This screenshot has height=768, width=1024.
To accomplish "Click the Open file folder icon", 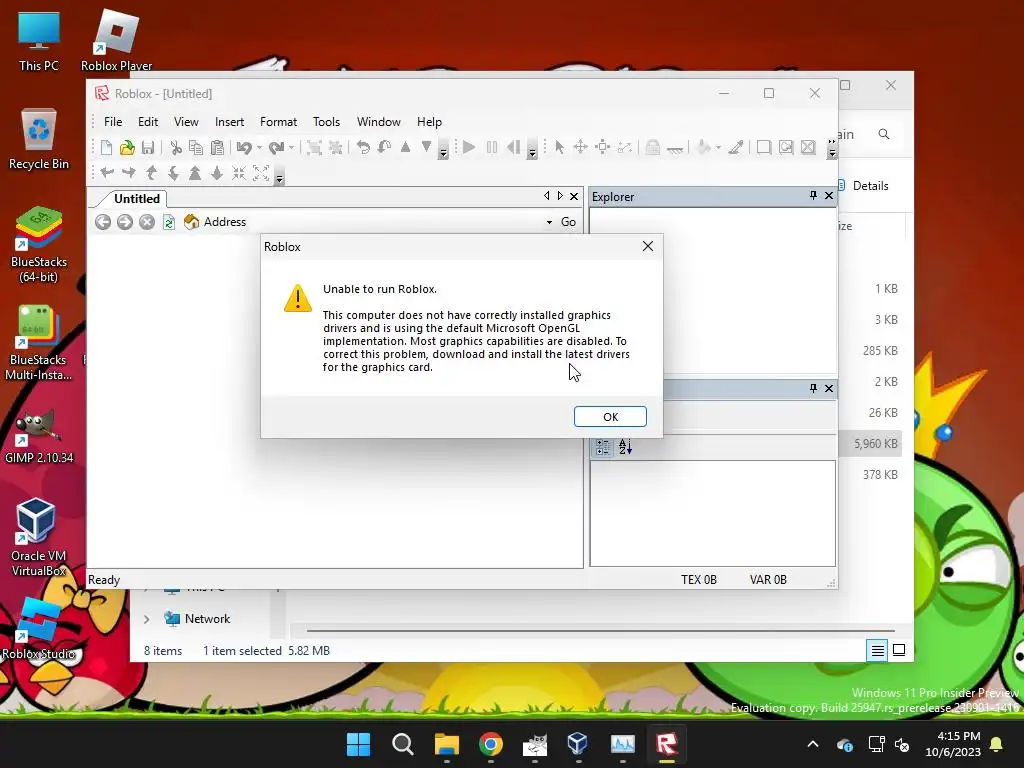I will pyautogui.click(x=127, y=148).
